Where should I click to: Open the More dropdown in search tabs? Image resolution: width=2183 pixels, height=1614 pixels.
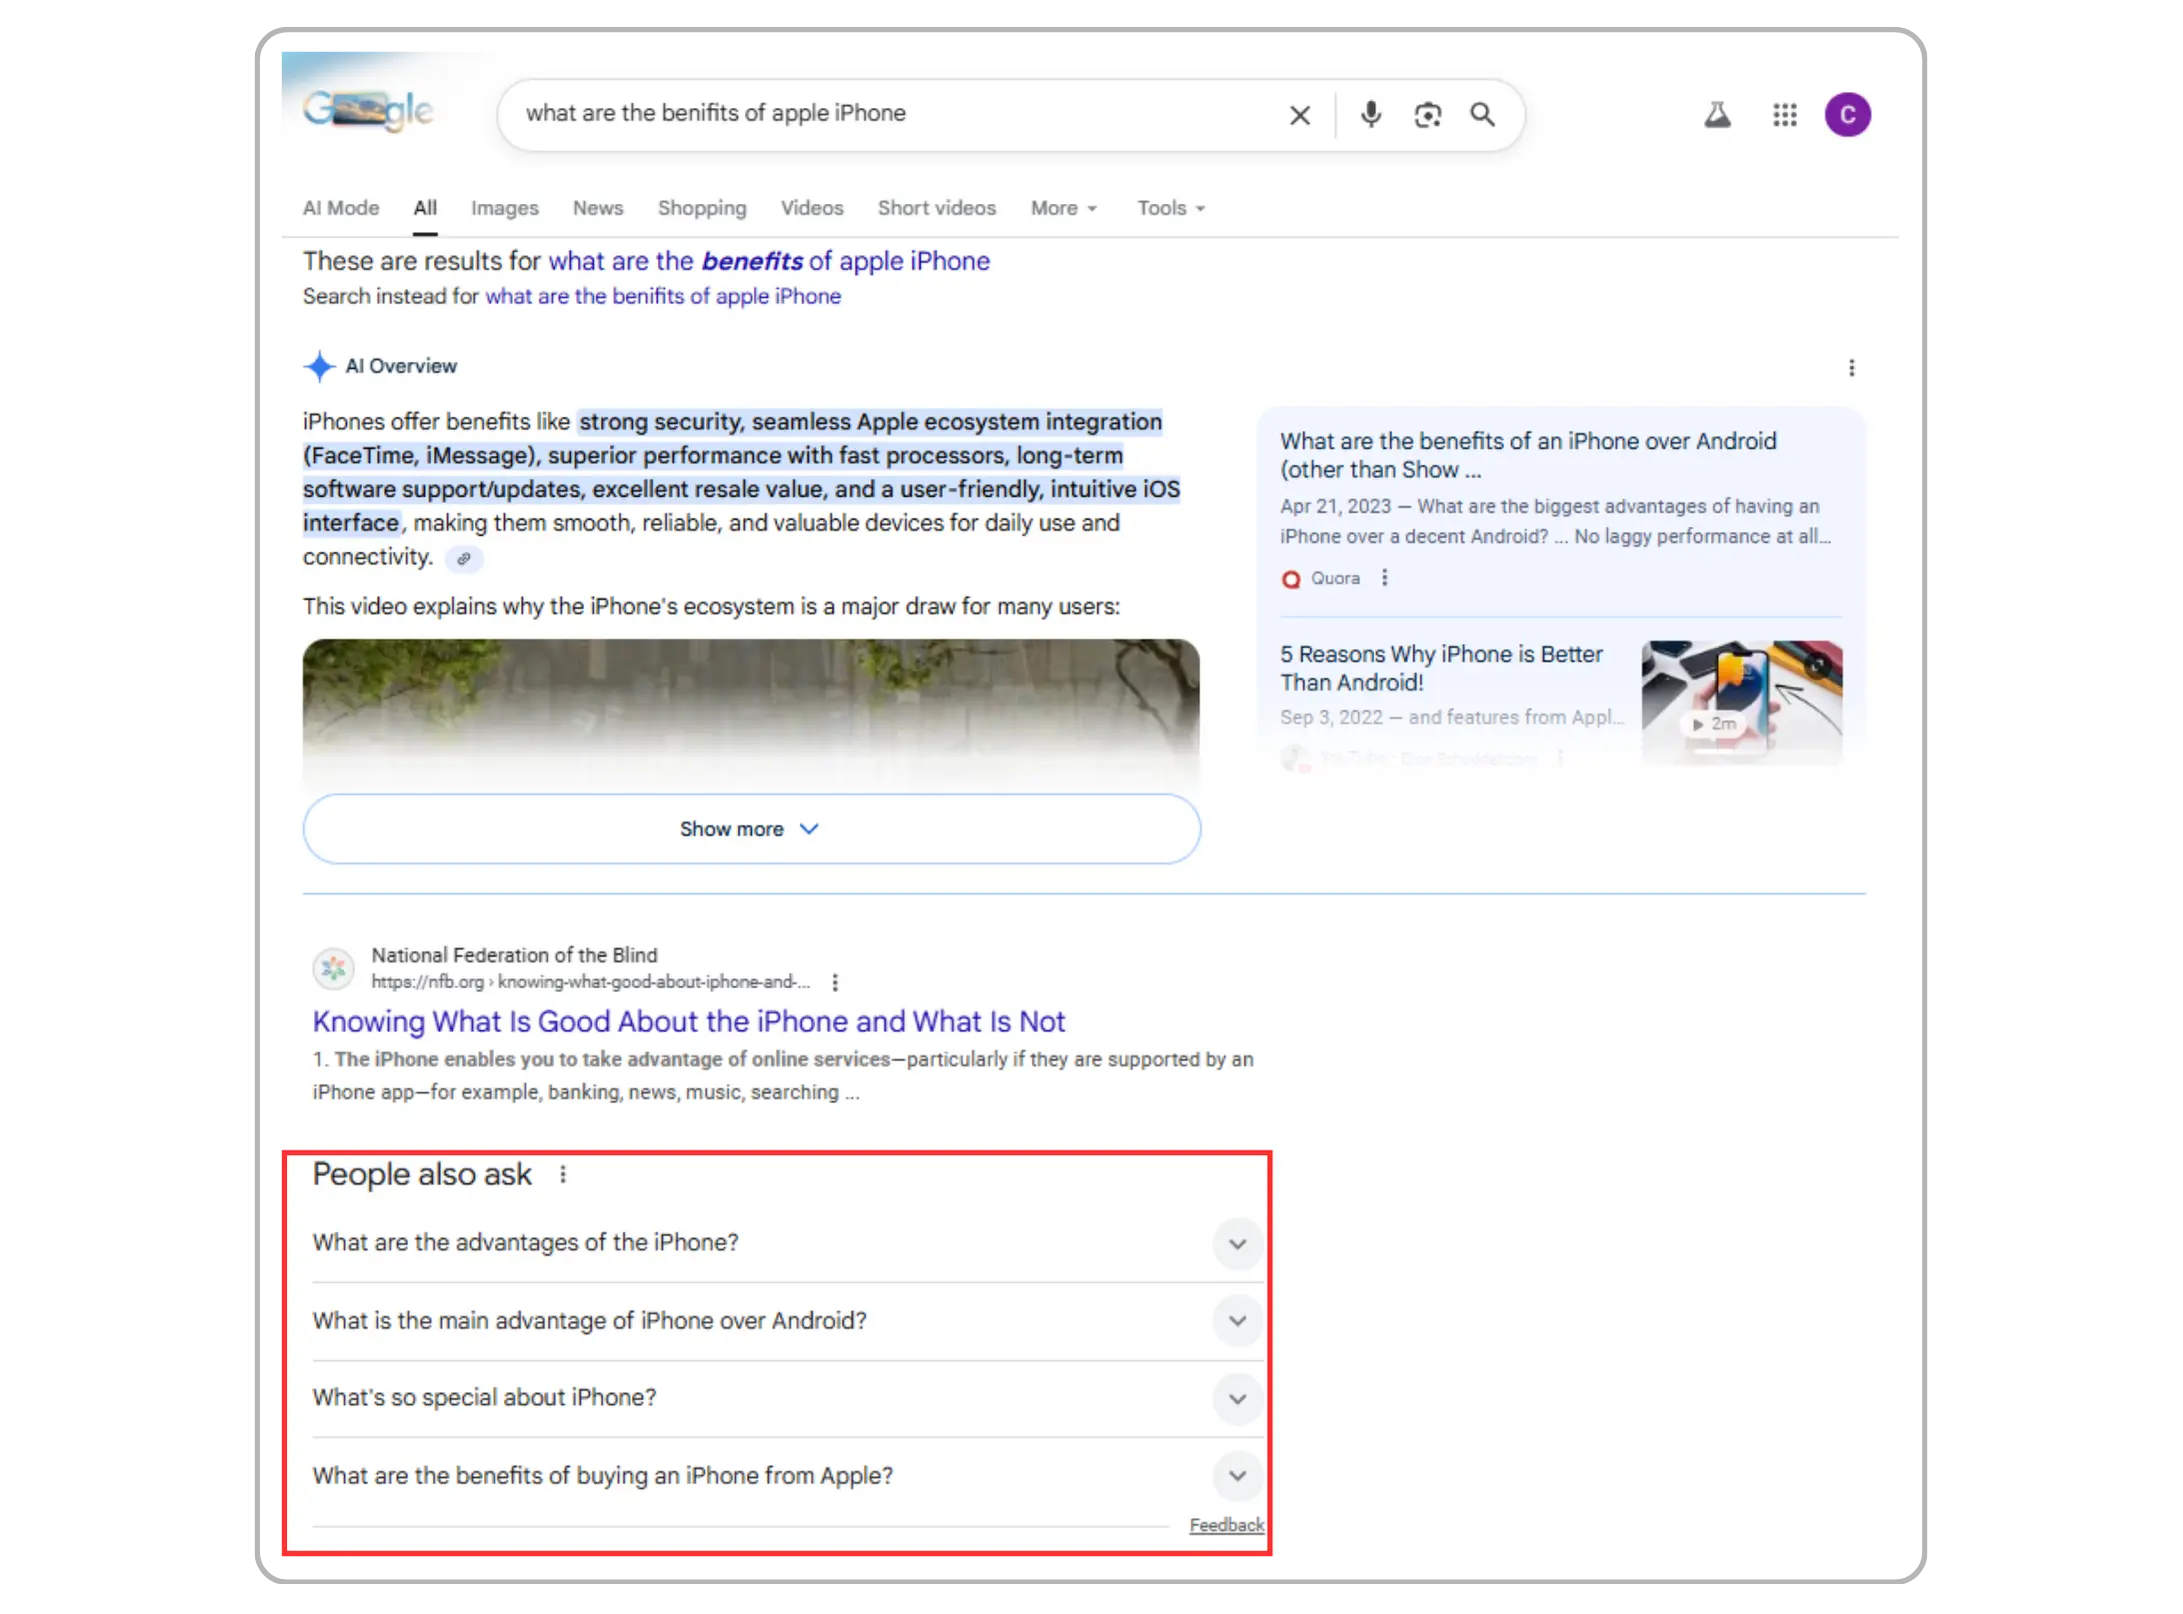pyautogui.click(x=1063, y=208)
